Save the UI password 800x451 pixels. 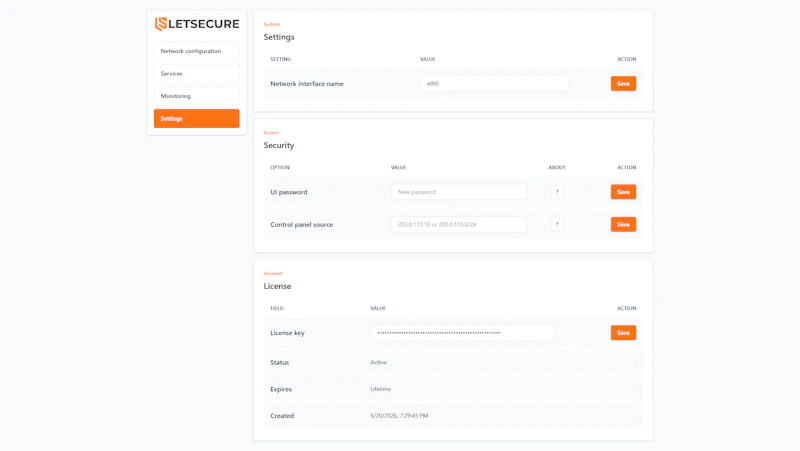point(623,192)
